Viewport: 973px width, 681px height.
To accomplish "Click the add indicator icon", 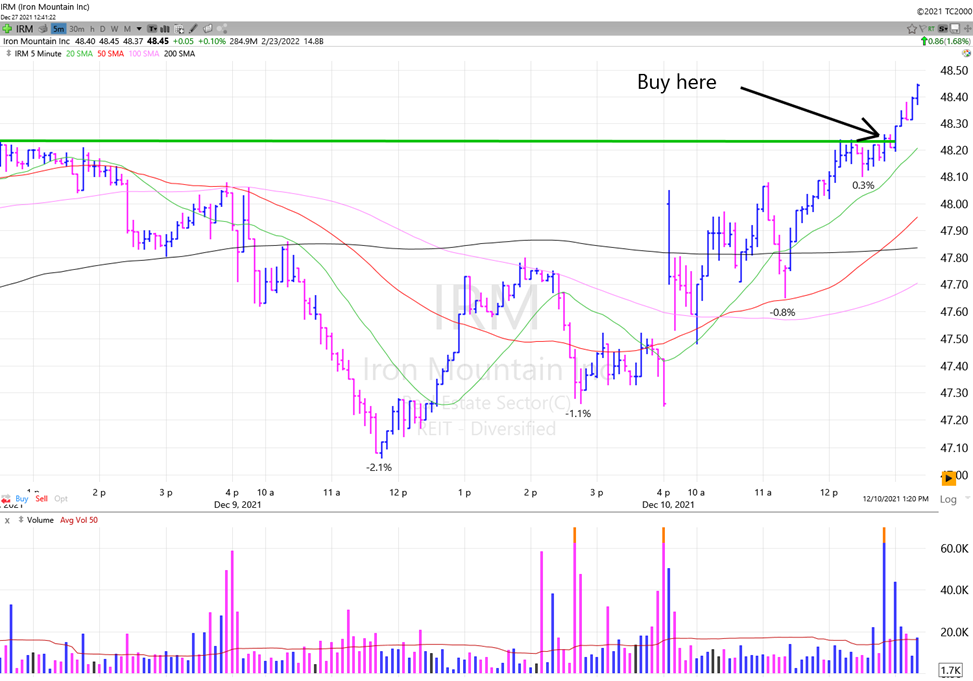I will click(x=179, y=29).
